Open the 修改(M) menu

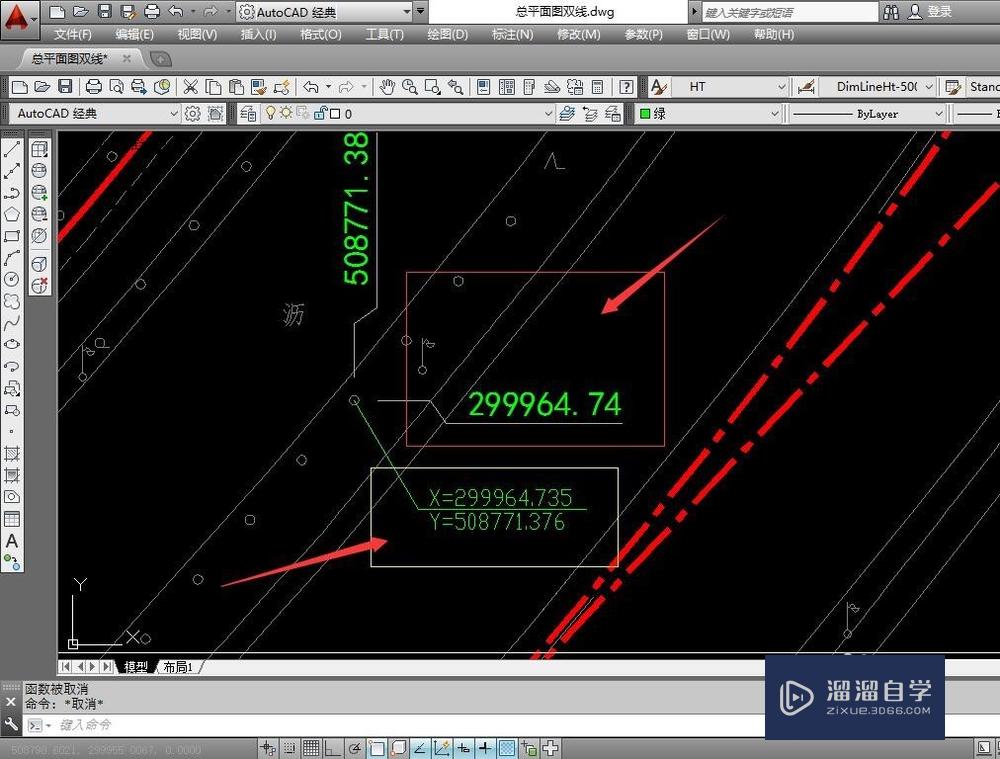pos(578,34)
